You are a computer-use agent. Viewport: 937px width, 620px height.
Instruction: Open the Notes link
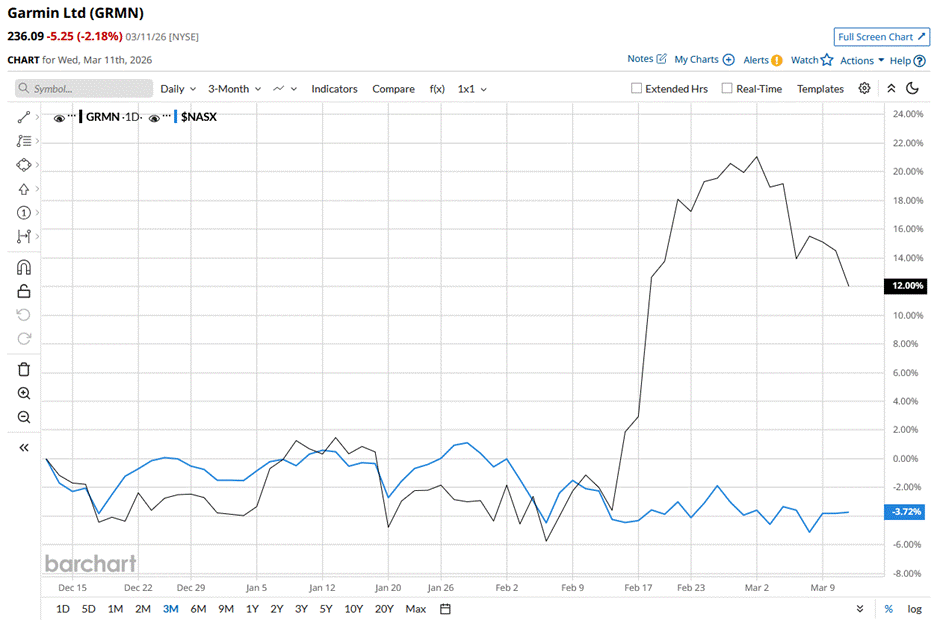[640, 59]
